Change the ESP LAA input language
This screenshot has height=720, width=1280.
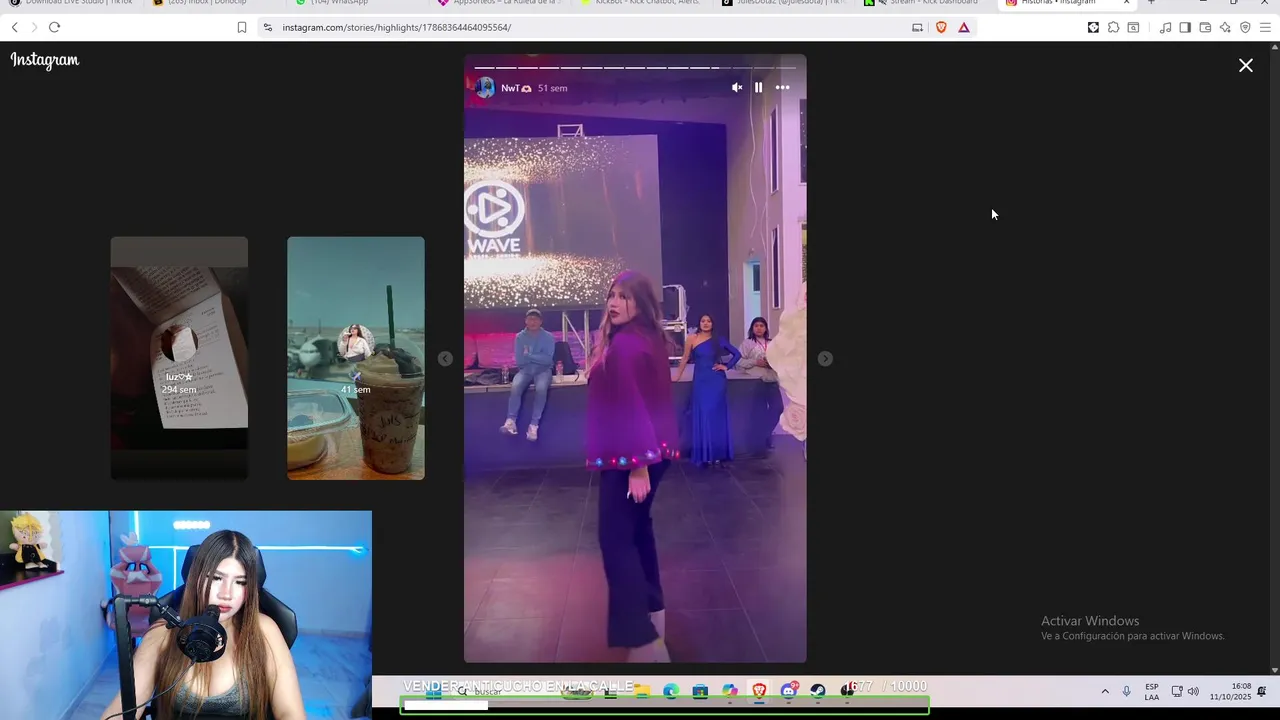tap(1152, 691)
